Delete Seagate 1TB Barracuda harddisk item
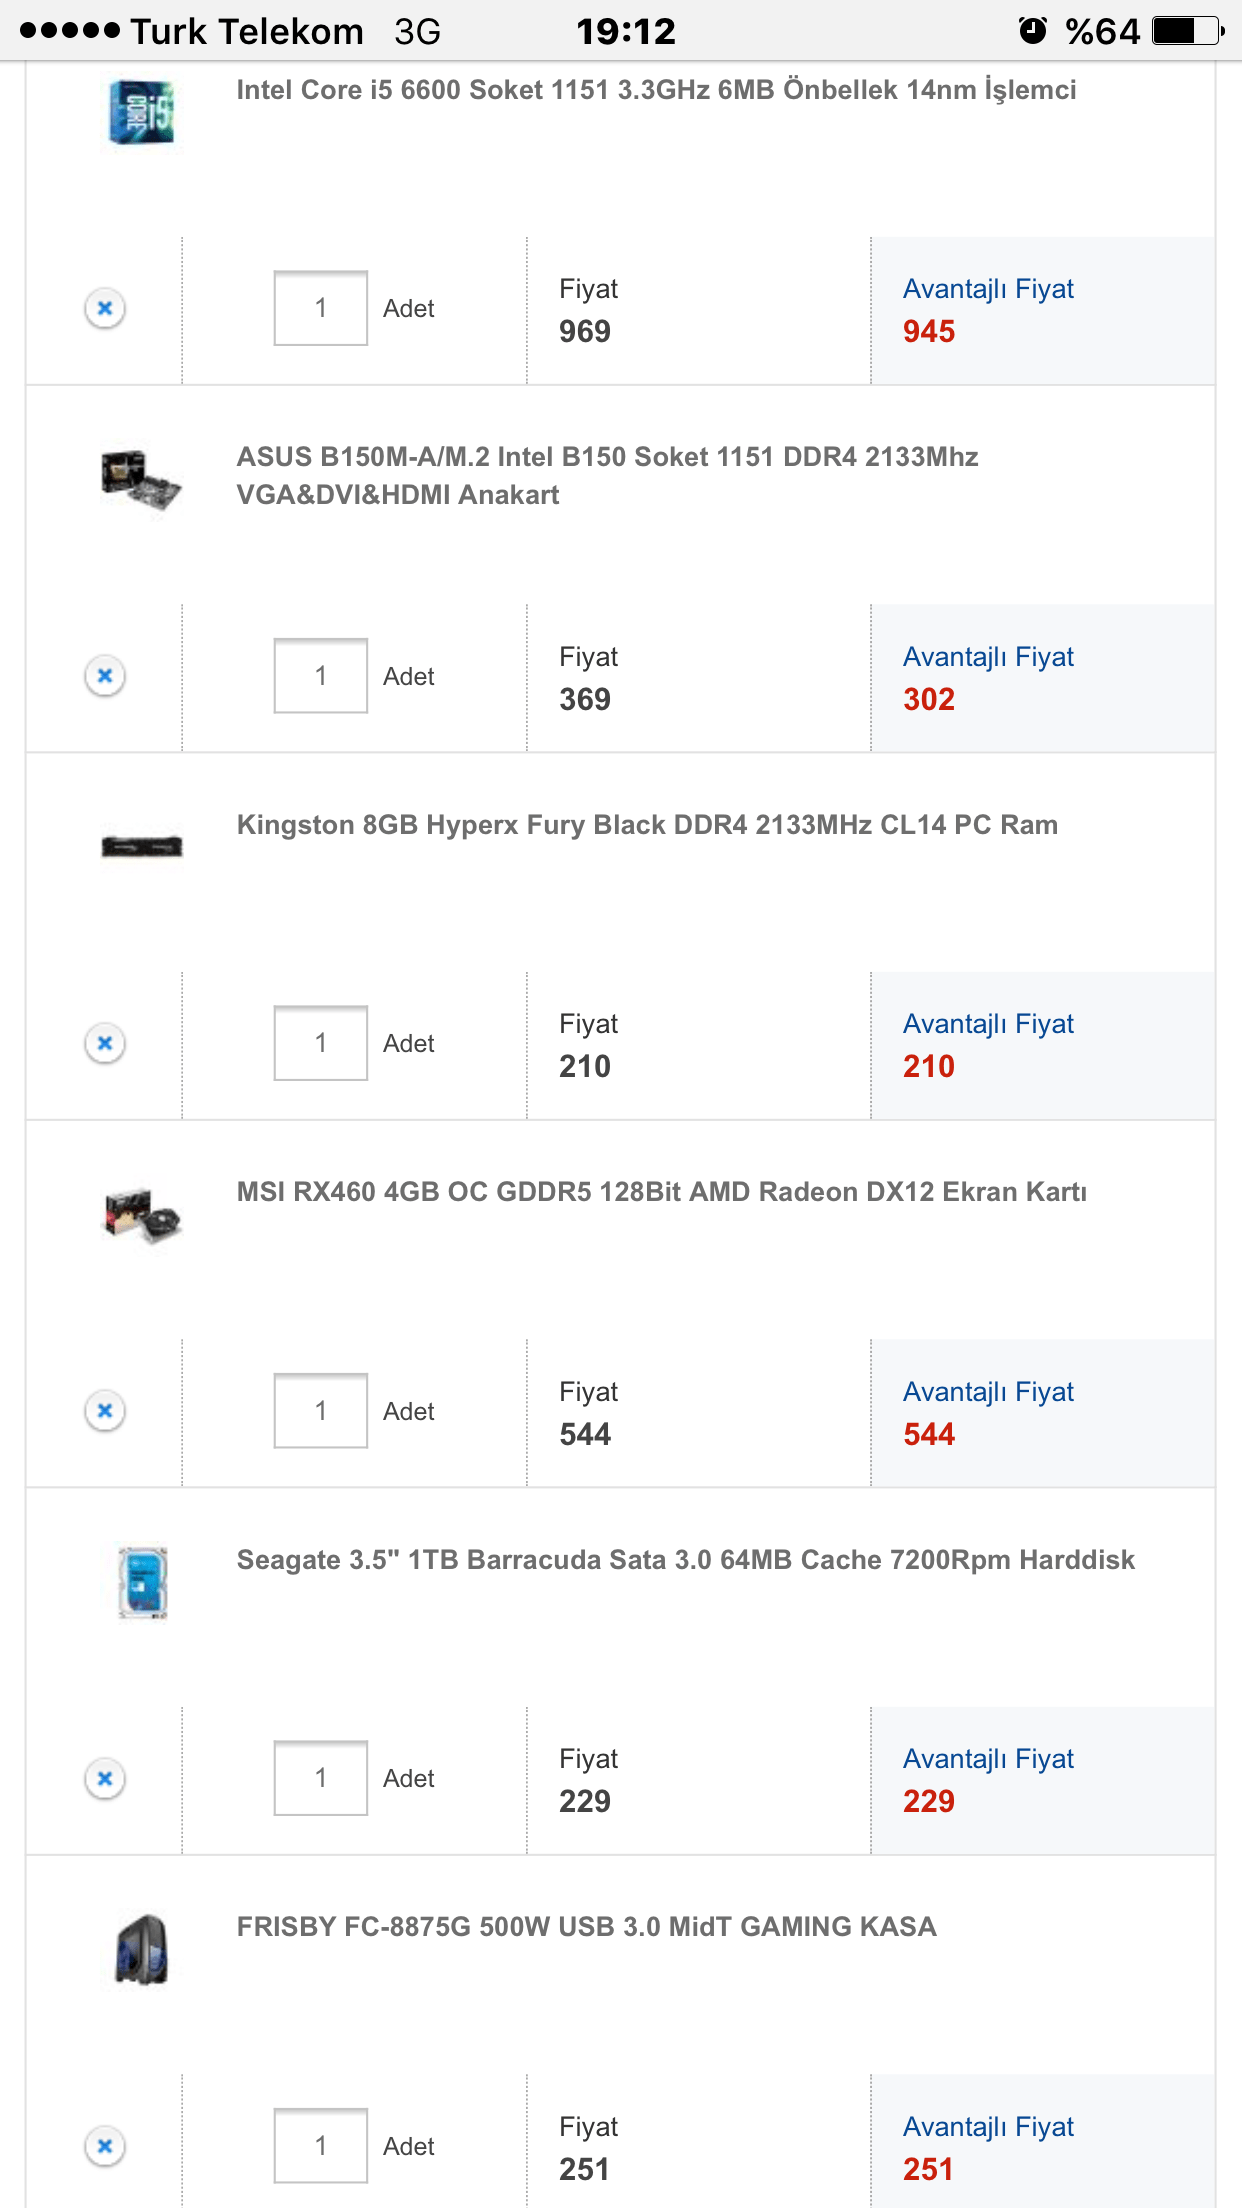Screen dimensions: 1242x2208 105,1778
